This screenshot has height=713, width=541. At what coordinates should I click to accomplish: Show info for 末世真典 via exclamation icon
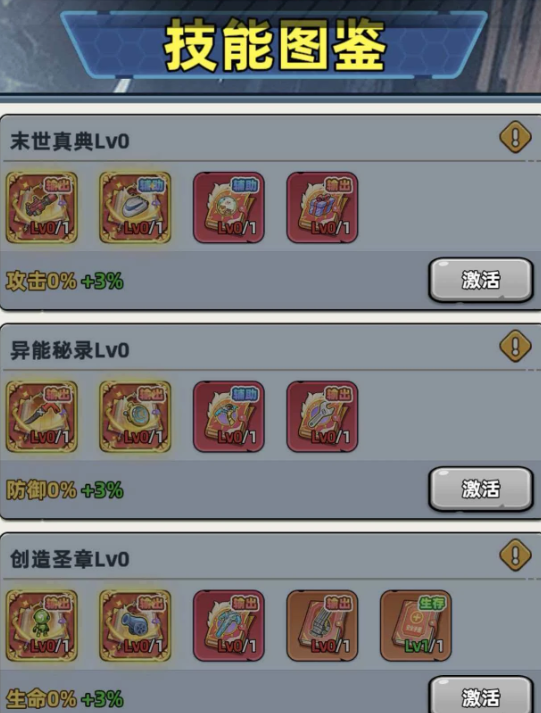tap(515, 137)
